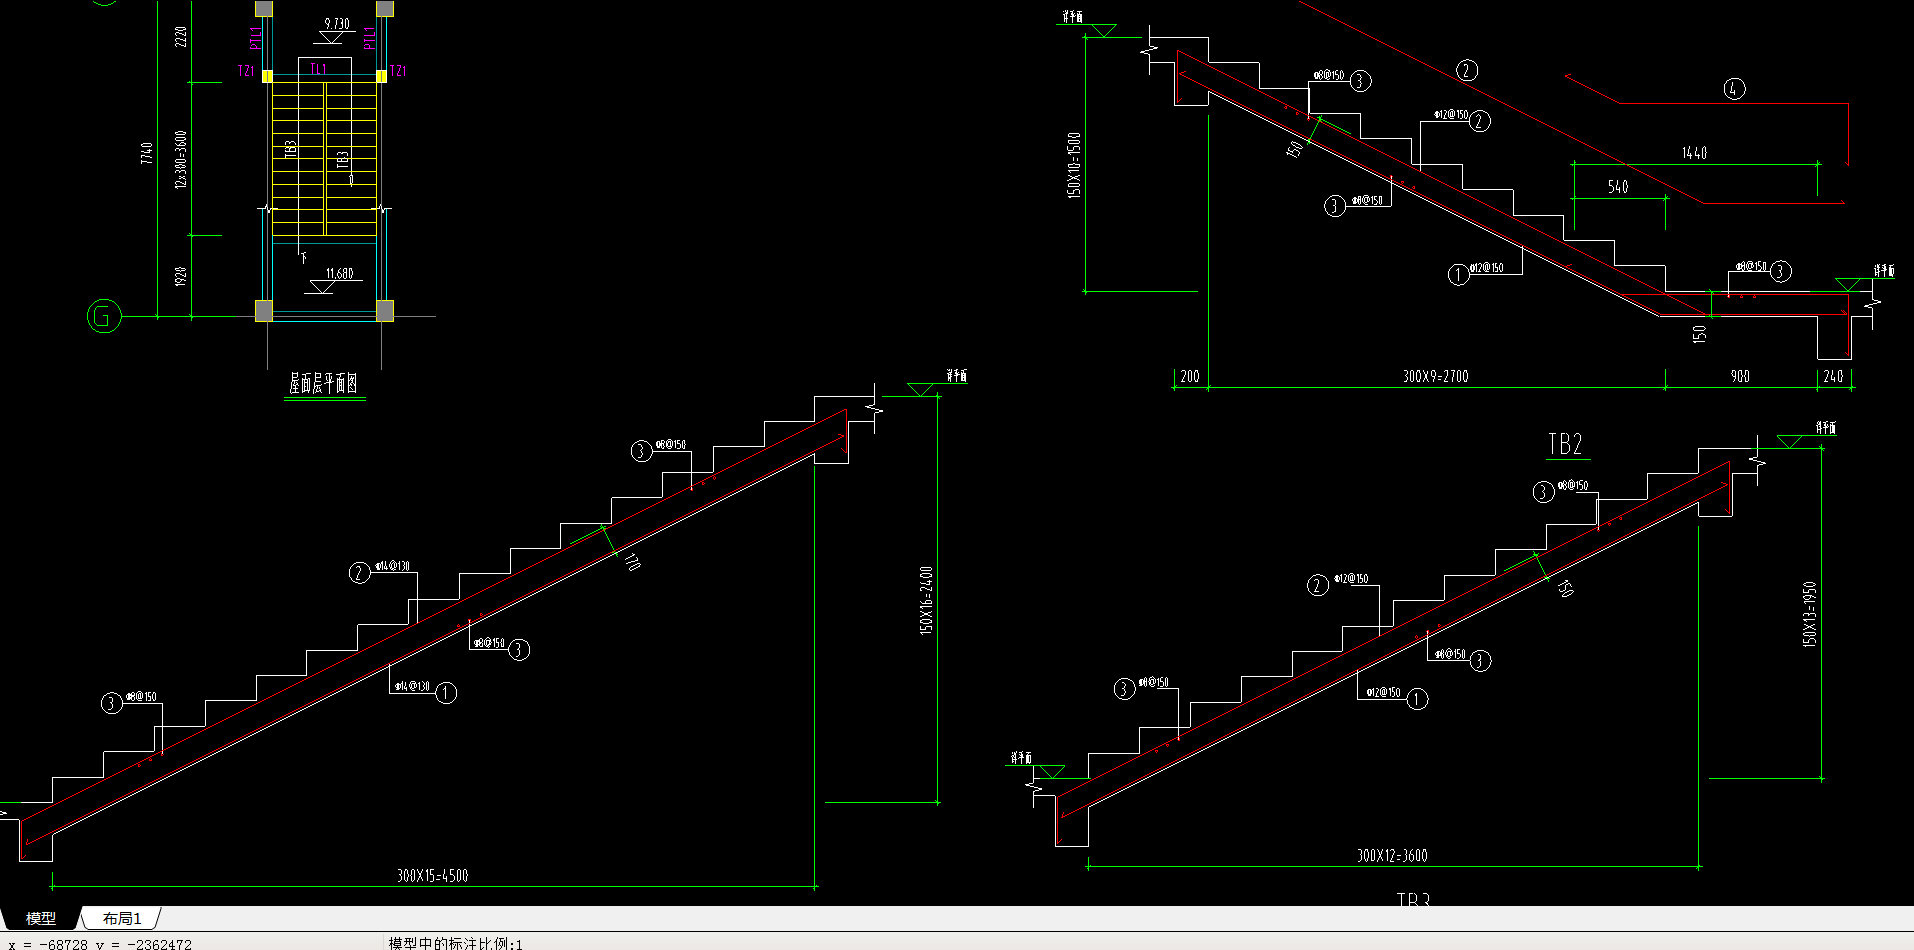Click the 1440 dimension text
This screenshot has width=1914, height=950.
[x=1694, y=153]
